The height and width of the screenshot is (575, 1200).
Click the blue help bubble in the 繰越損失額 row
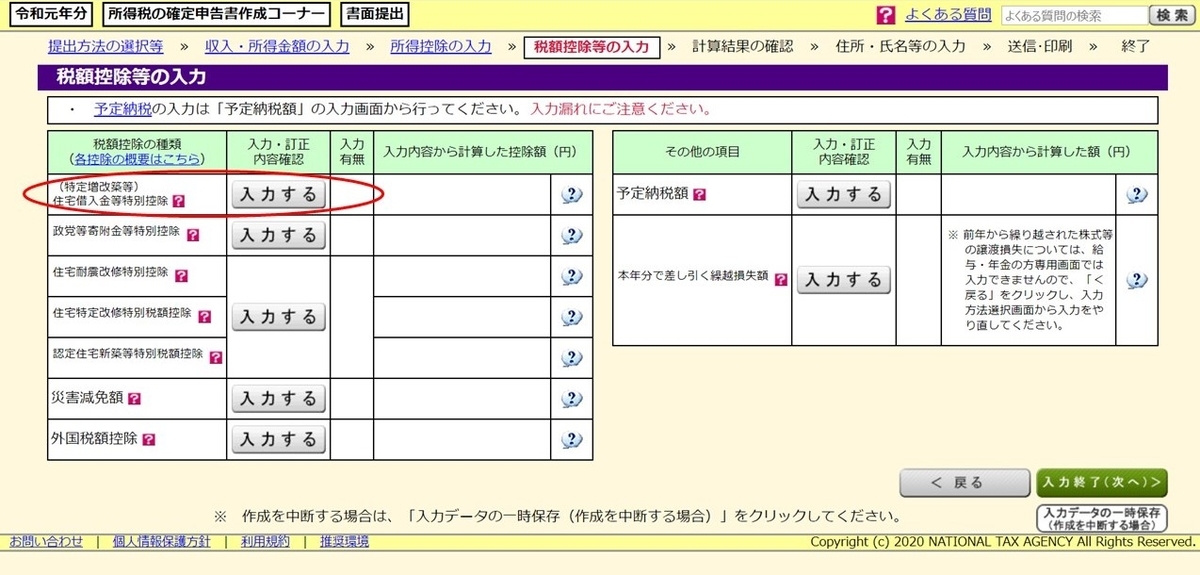point(1137,280)
